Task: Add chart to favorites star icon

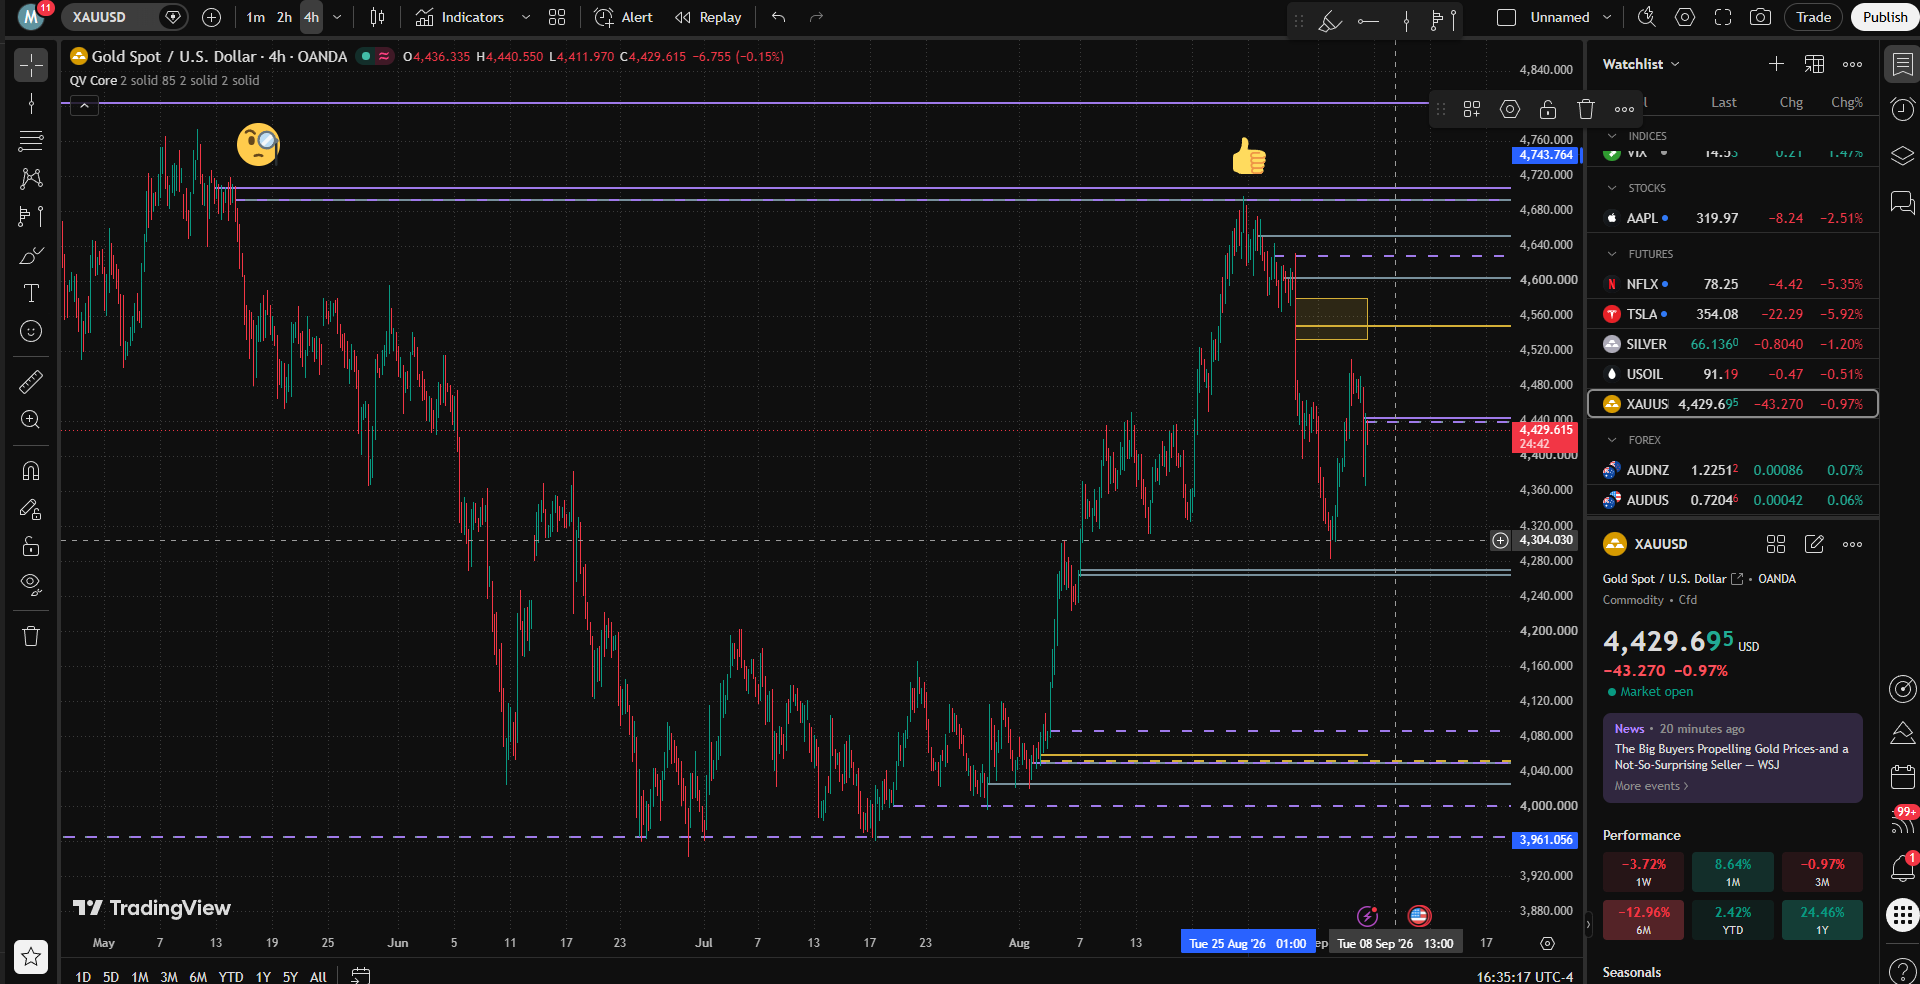Action: (x=31, y=957)
